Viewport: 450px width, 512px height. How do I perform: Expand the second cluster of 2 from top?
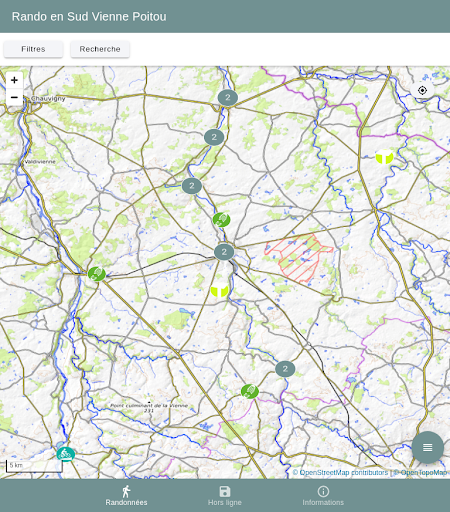214,137
